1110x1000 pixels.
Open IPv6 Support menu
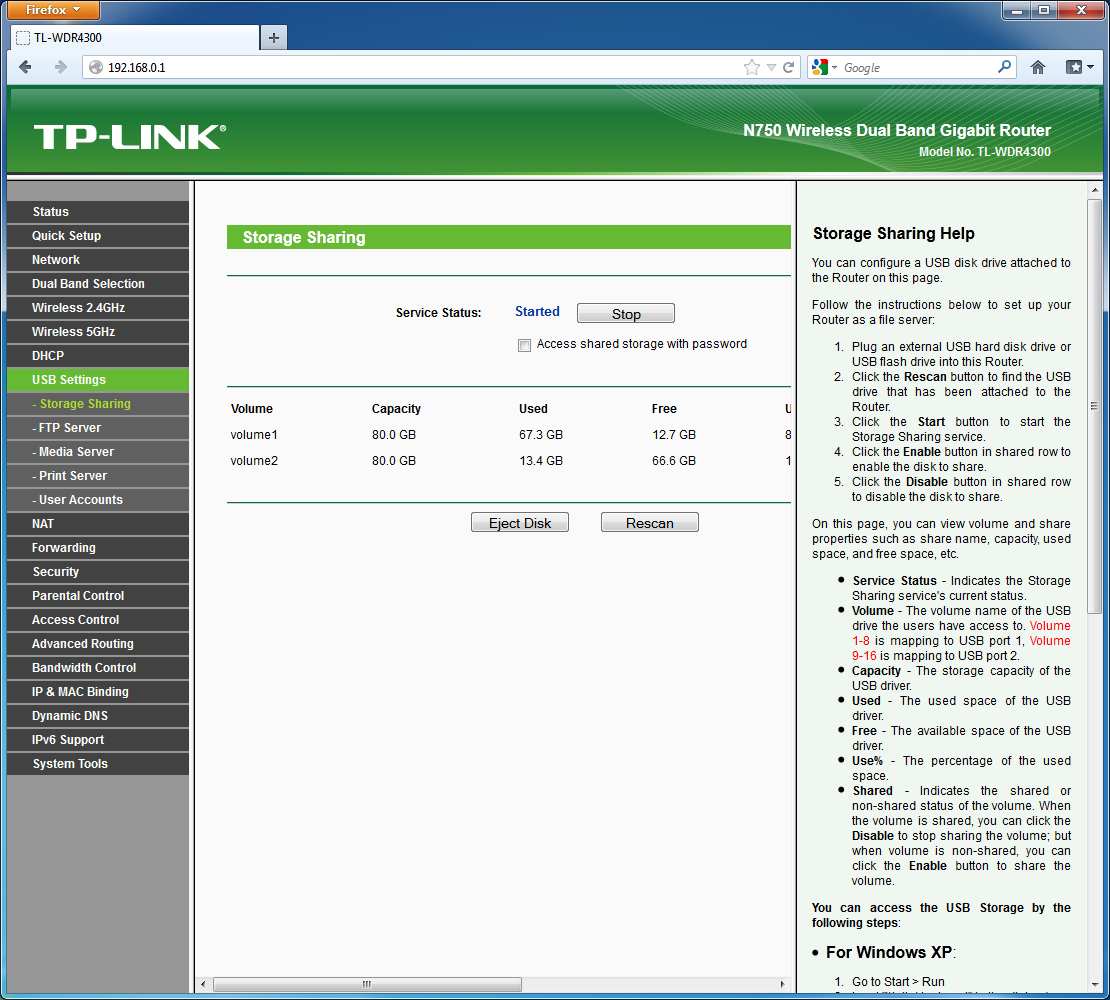(x=98, y=741)
